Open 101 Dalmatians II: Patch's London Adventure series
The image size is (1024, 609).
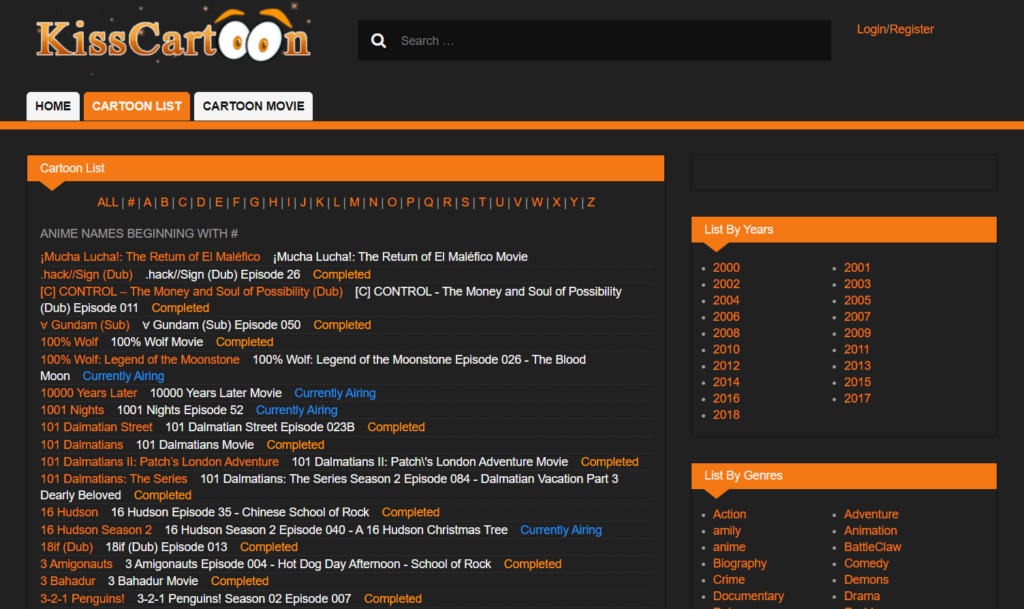(x=159, y=461)
